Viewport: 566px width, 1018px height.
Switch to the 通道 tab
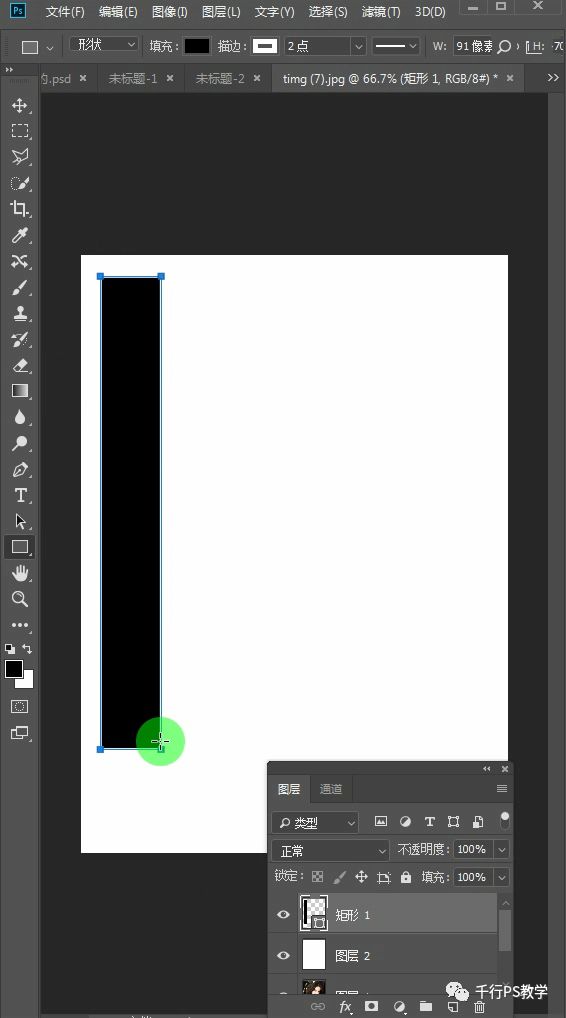point(330,789)
